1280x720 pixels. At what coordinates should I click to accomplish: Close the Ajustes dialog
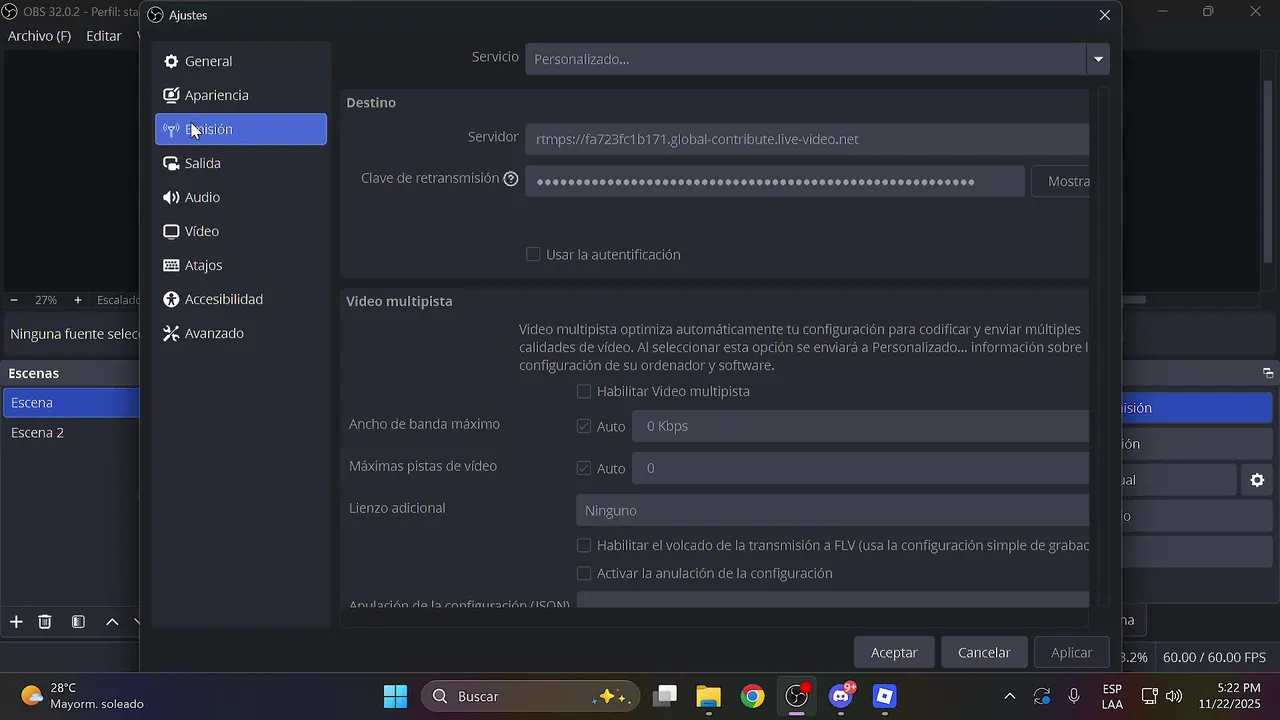[1105, 15]
